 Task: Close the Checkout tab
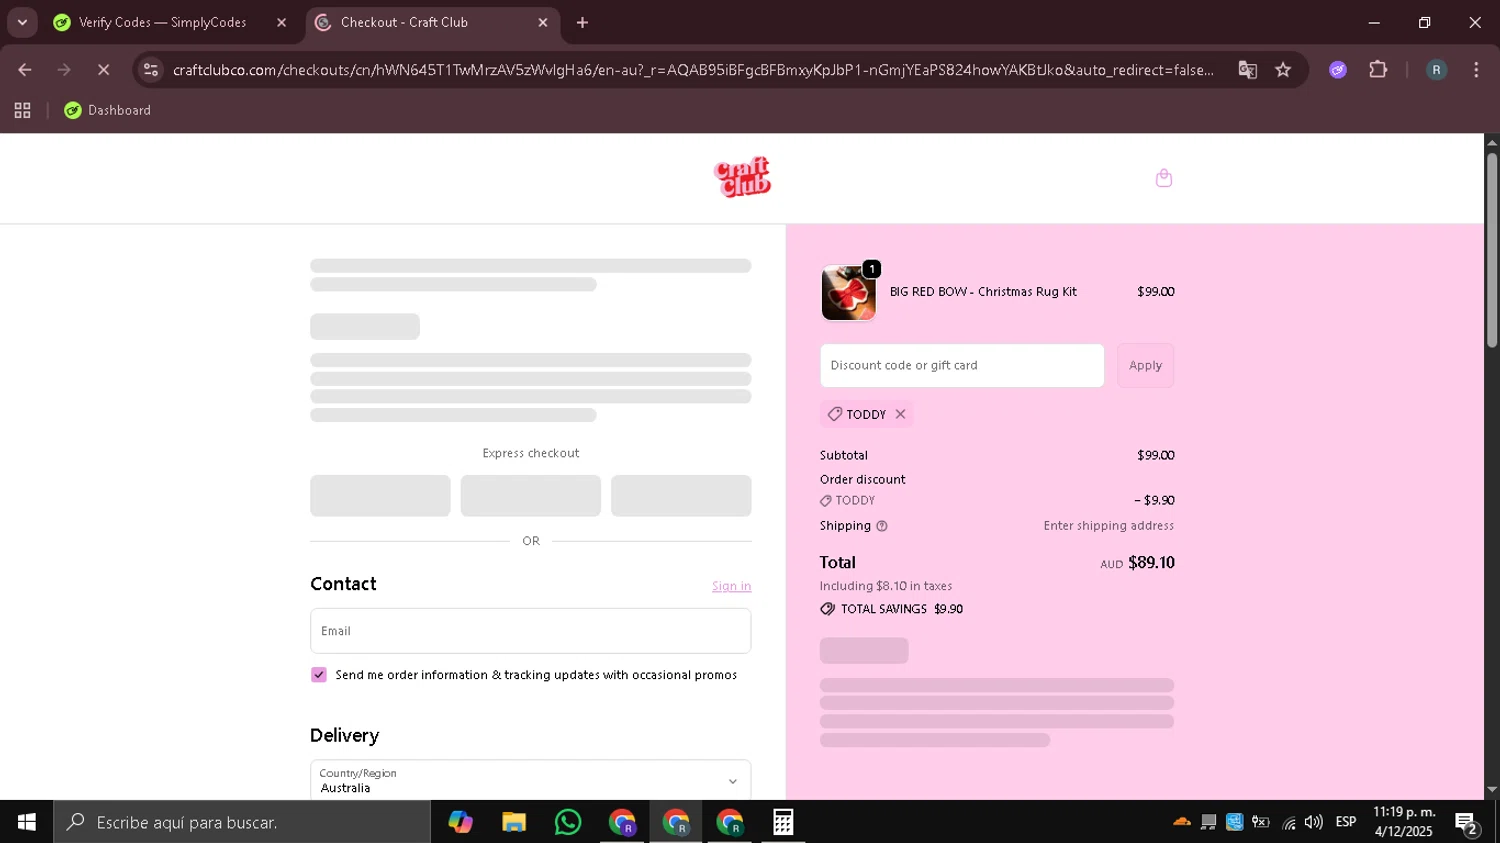click(543, 22)
